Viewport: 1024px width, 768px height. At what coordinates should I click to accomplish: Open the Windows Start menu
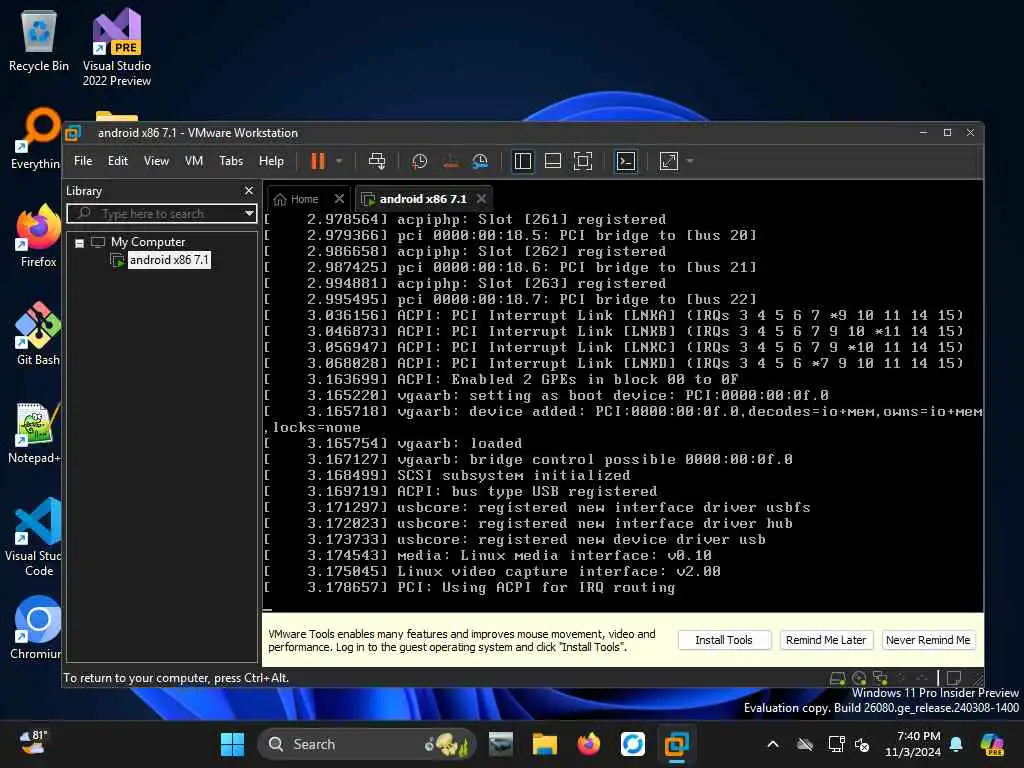pyautogui.click(x=232, y=744)
